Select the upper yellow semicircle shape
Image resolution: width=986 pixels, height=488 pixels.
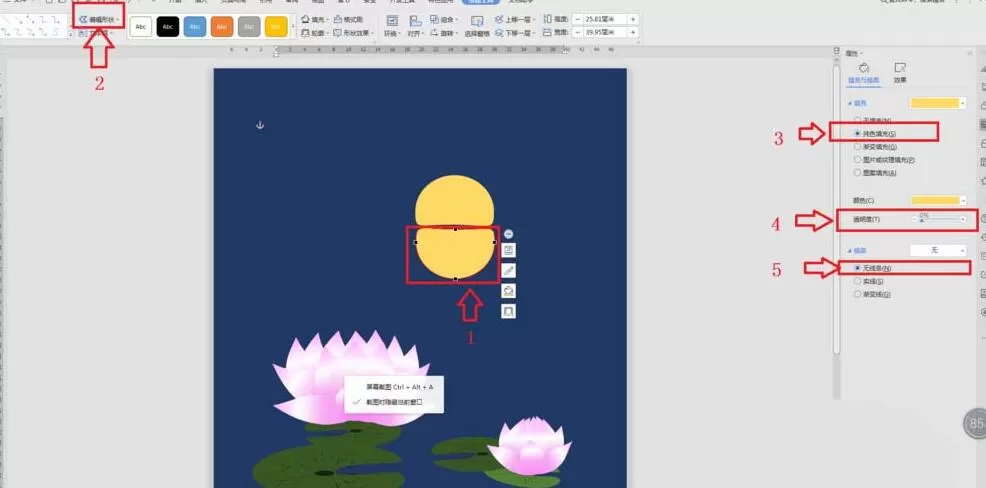pos(454,200)
